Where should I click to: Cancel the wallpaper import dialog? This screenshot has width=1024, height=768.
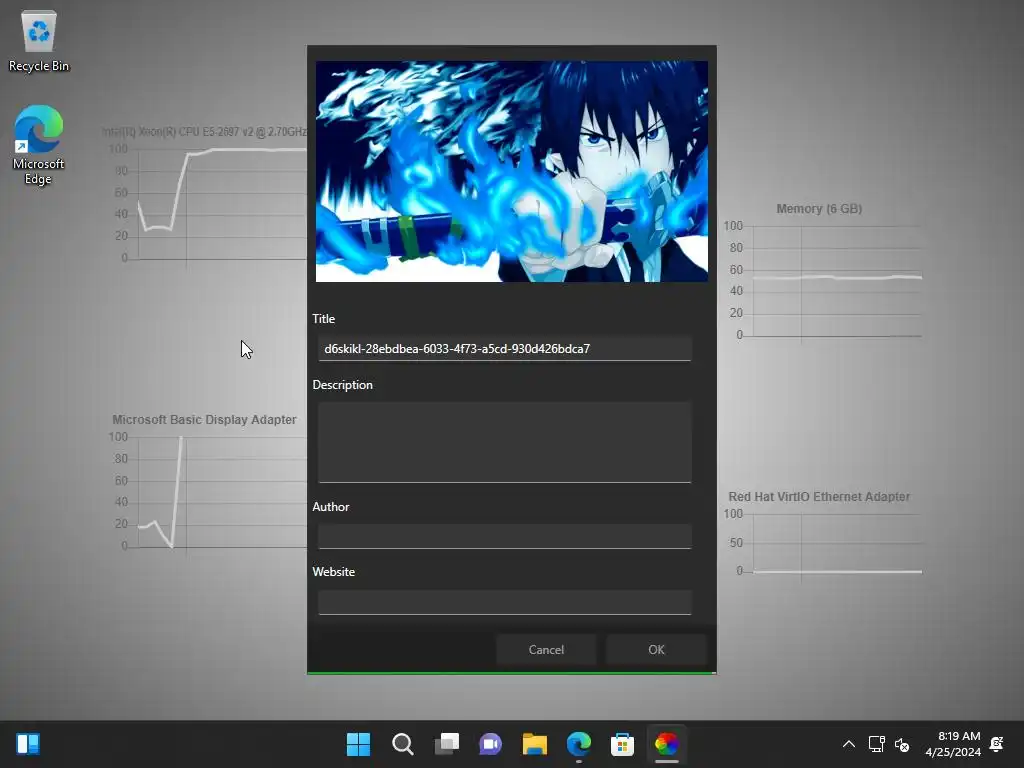coord(546,650)
